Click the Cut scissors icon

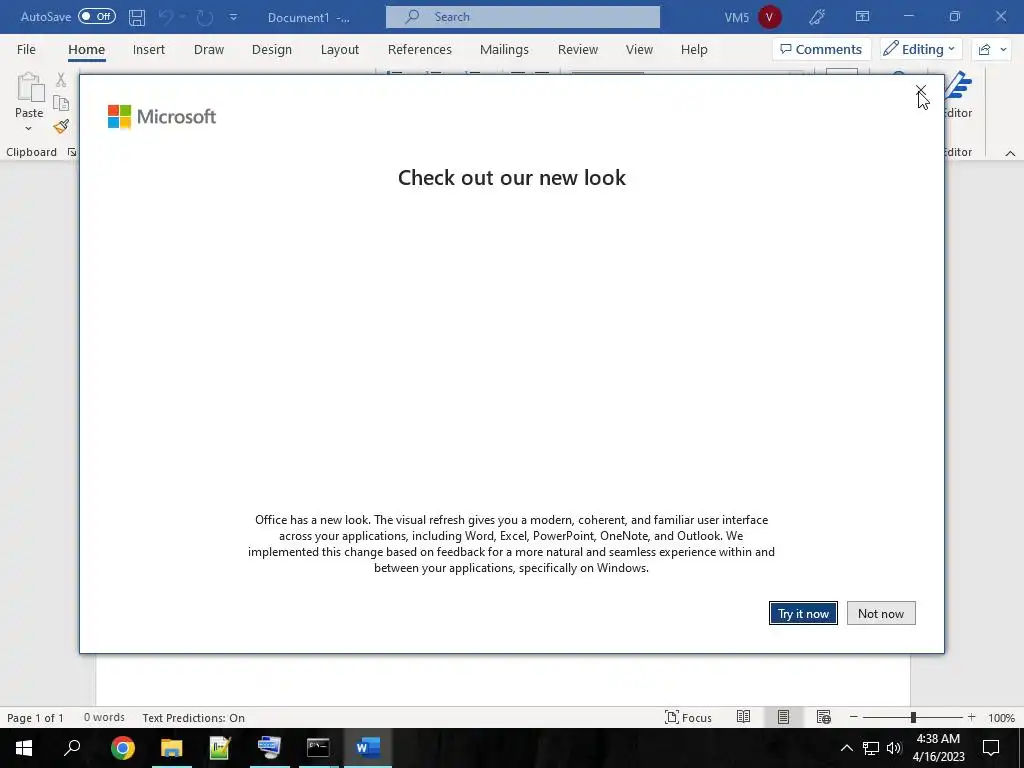61,80
